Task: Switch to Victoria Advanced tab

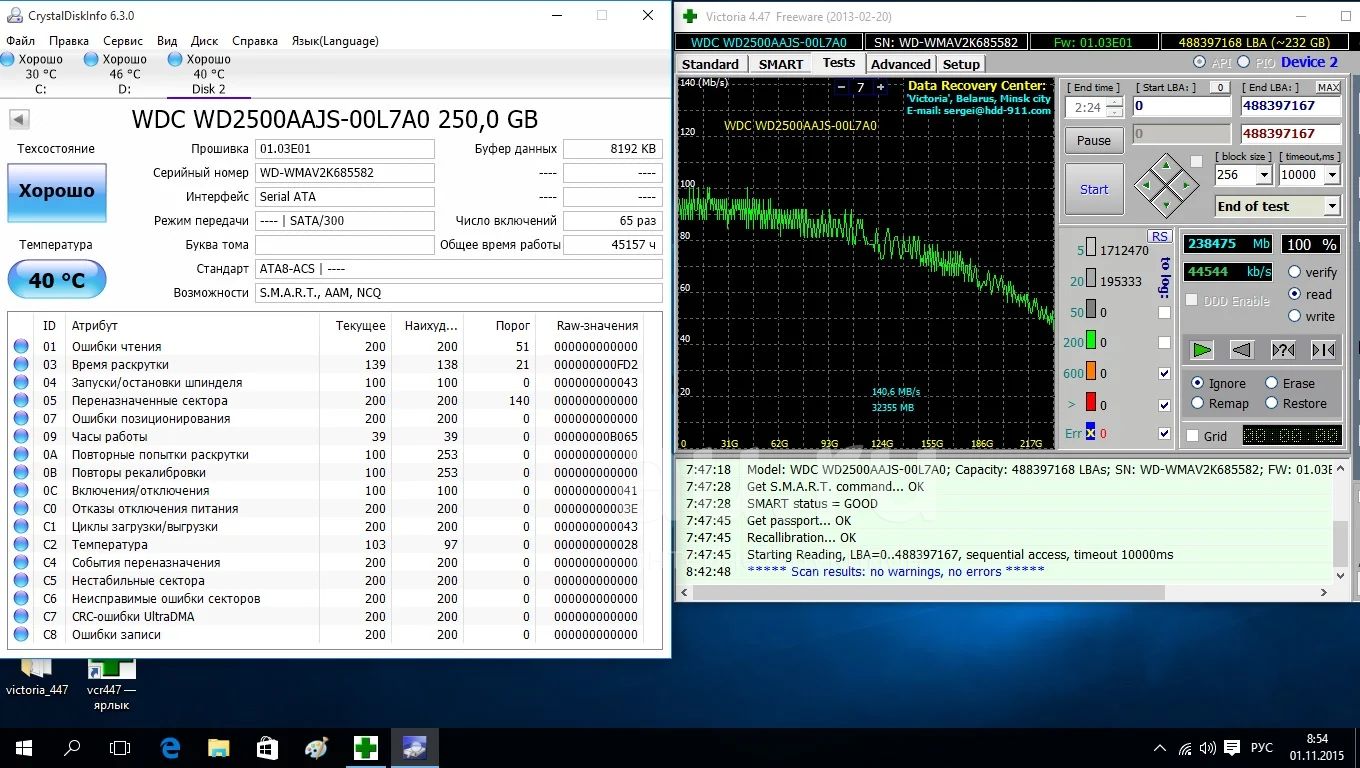Action: [x=901, y=64]
